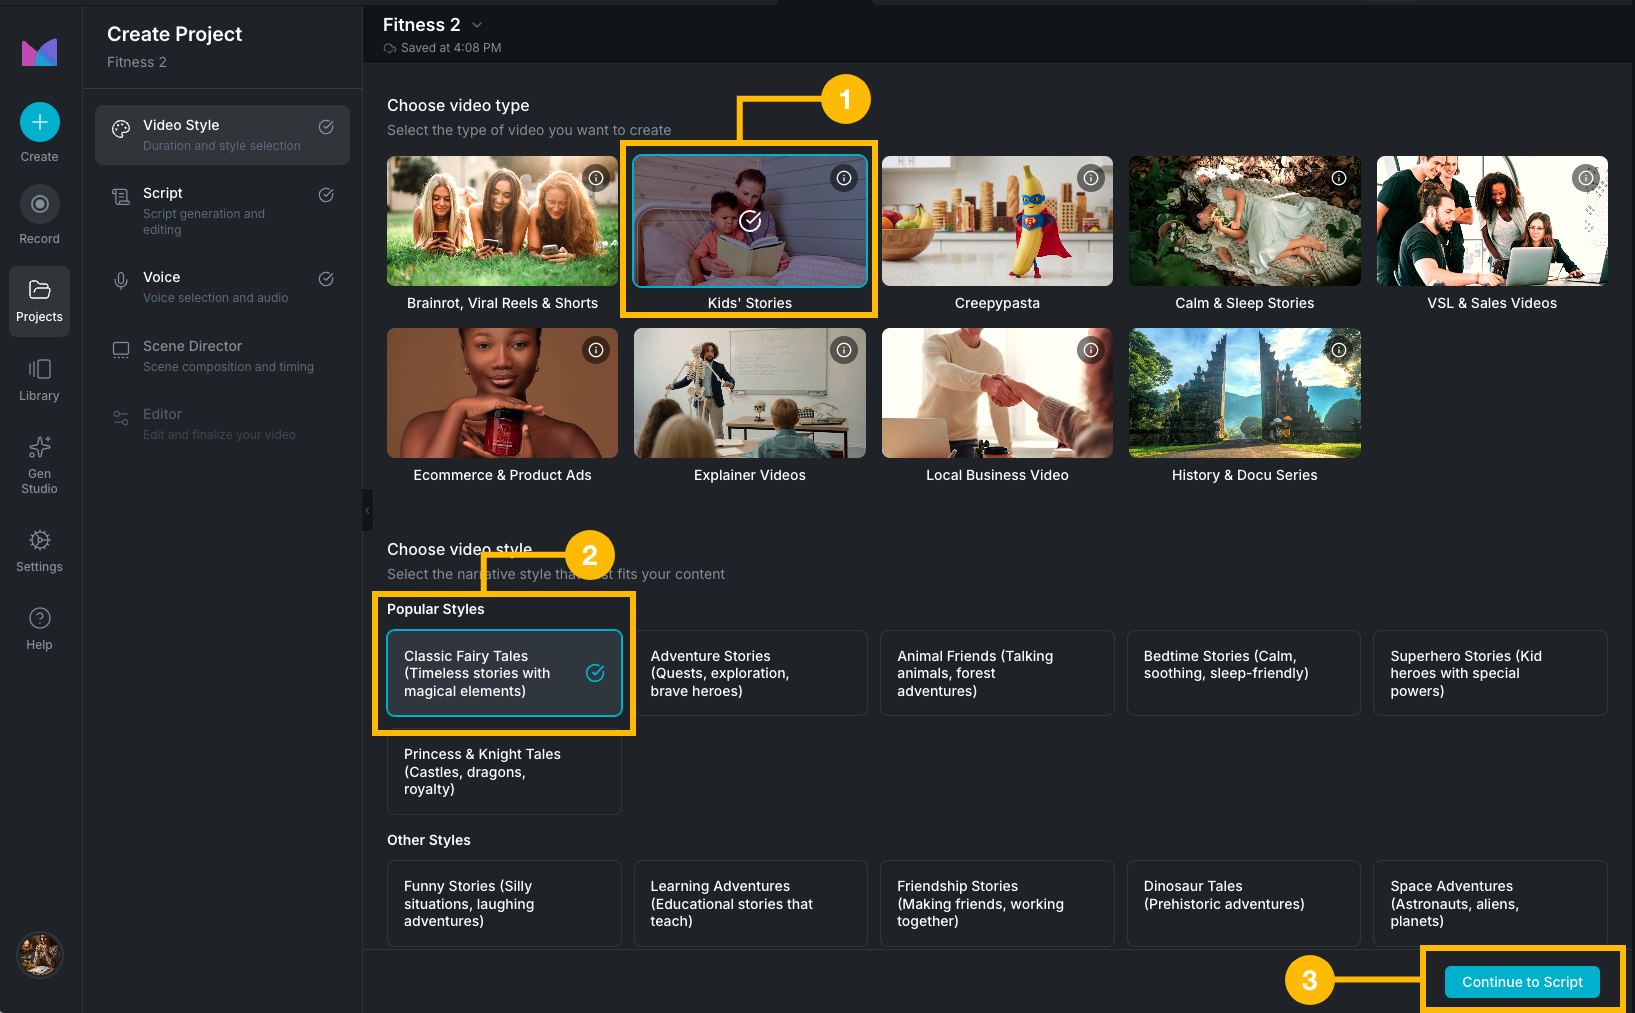1635x1013 pixels.
Task: Click the info icon on History & Docu Series
Action: (1339, 350)
